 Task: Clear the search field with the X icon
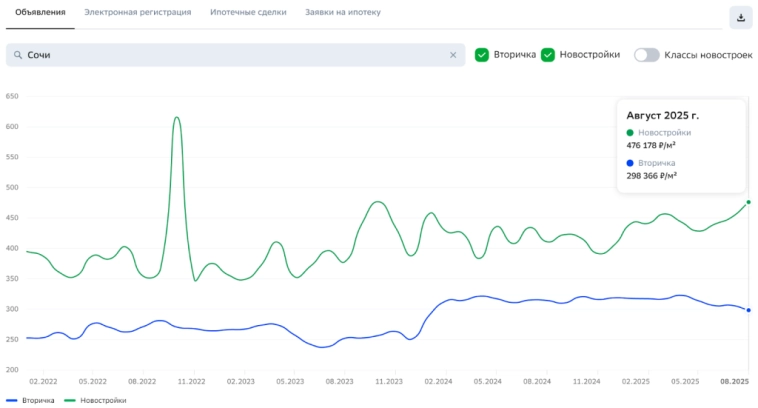(x=452, y=55)
